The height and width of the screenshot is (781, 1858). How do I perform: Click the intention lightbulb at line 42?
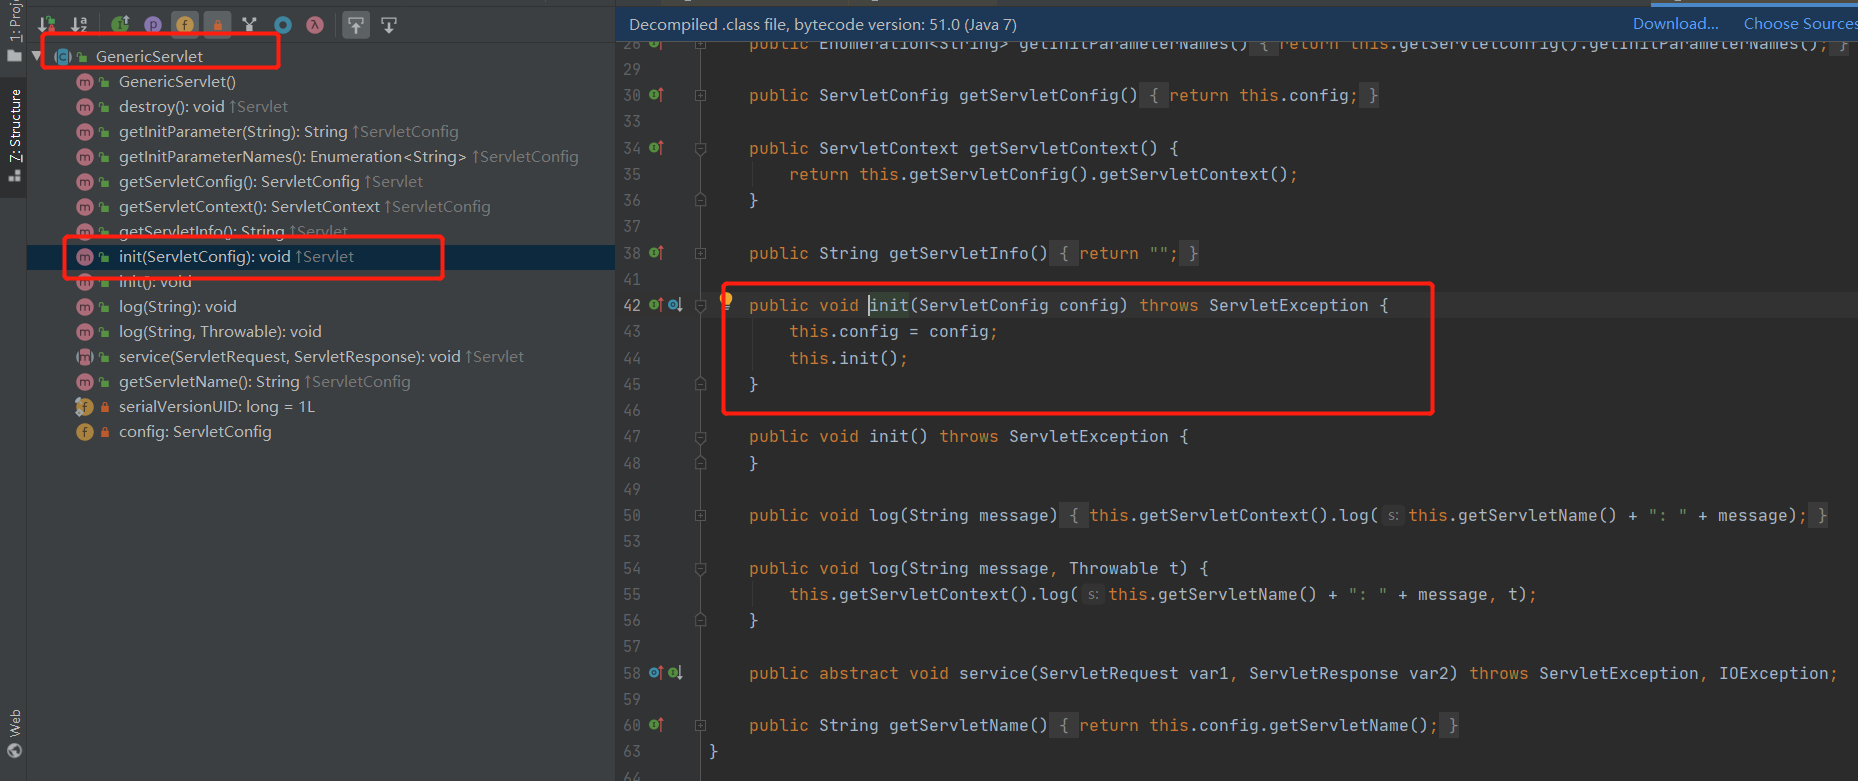(x=727, y=299)
